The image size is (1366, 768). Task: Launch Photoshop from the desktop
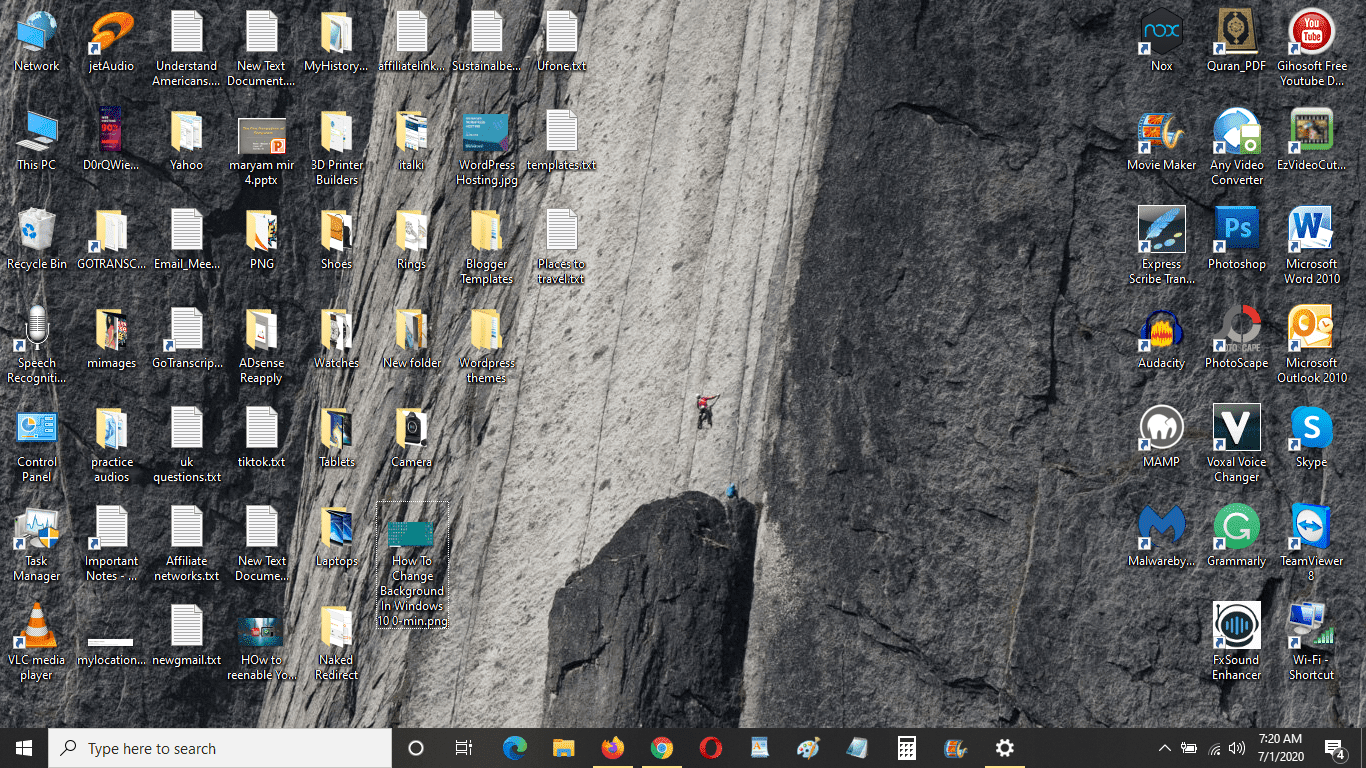click(1236, 239)
